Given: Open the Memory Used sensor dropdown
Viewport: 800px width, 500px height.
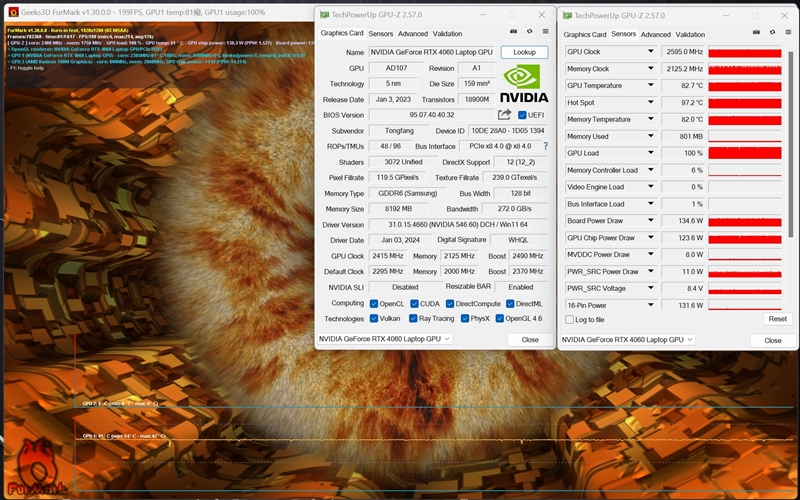Looking at the screenshot, I should 651,136.
